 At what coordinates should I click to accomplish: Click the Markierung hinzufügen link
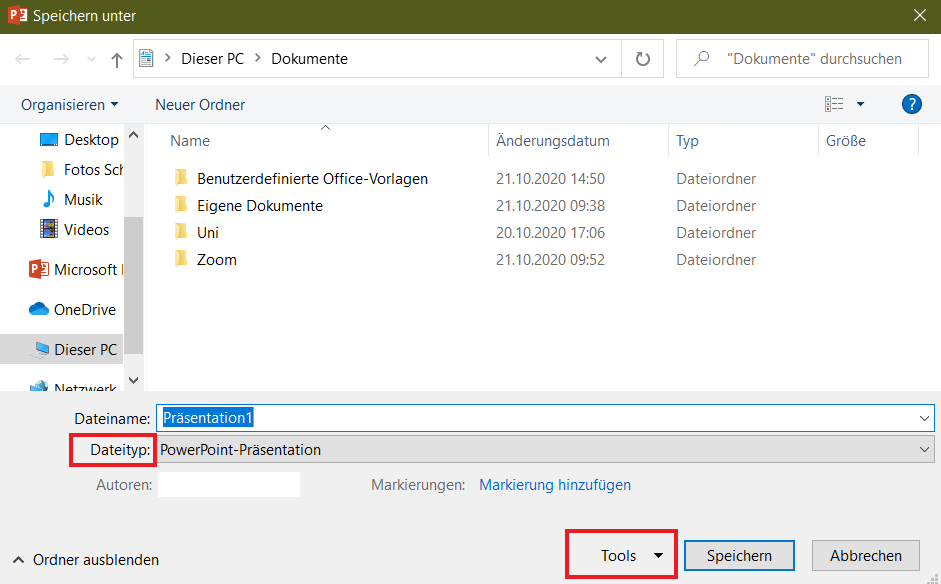pos(555,485)
